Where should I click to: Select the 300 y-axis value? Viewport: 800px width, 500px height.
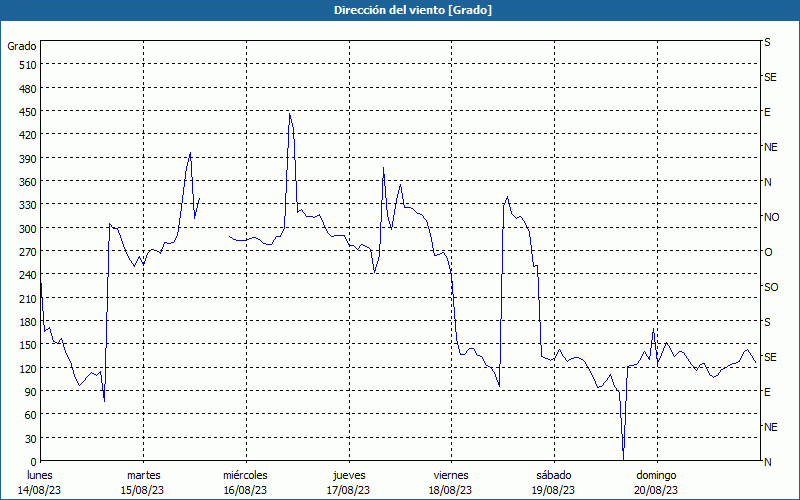[28, 229]
